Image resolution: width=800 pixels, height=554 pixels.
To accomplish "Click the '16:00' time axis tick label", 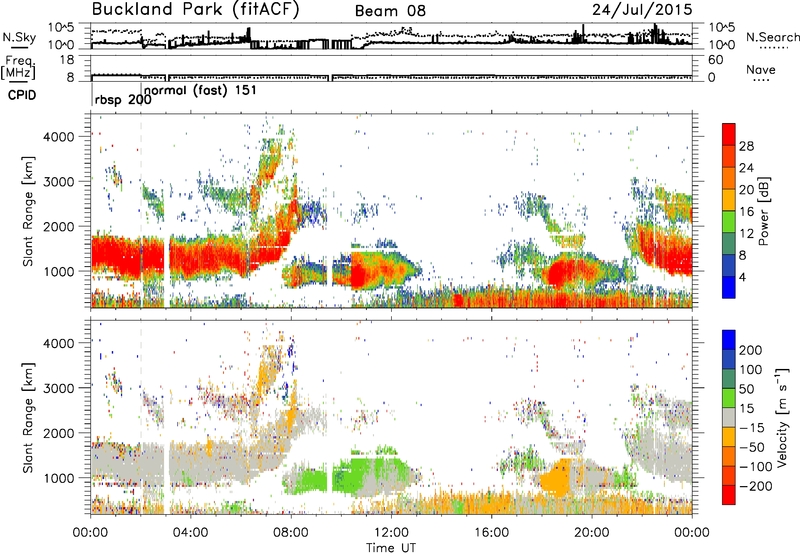I will click(x=491, y=533).
